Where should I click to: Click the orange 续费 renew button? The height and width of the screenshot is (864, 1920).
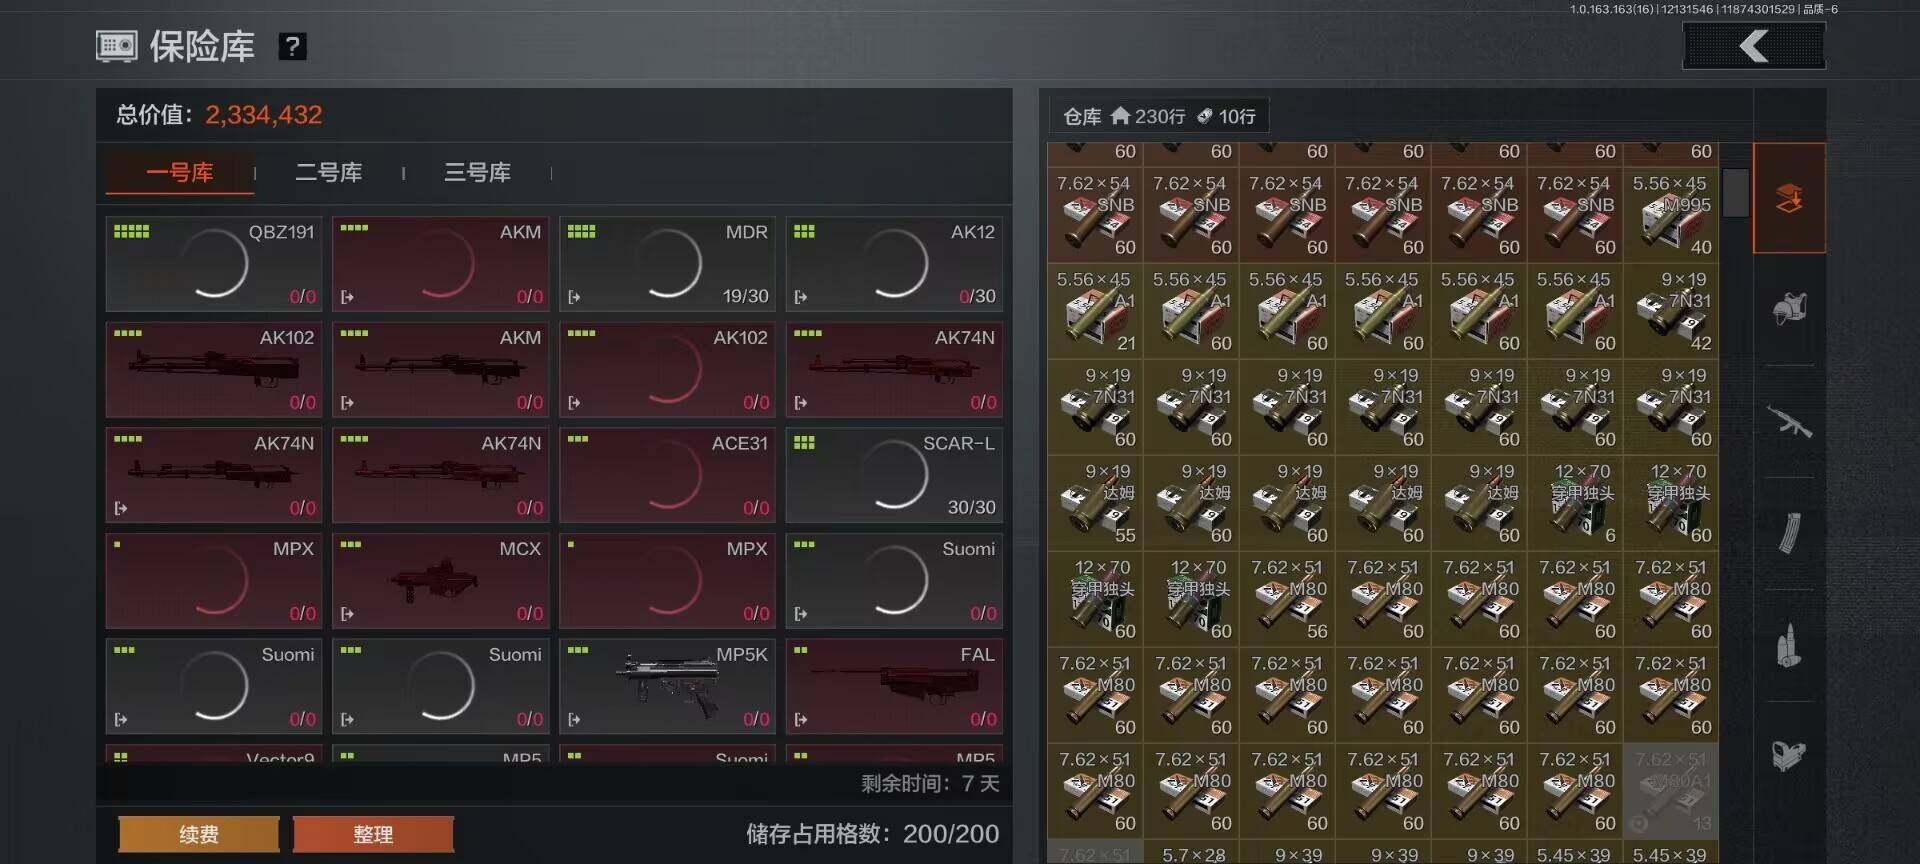click(198, 834)
